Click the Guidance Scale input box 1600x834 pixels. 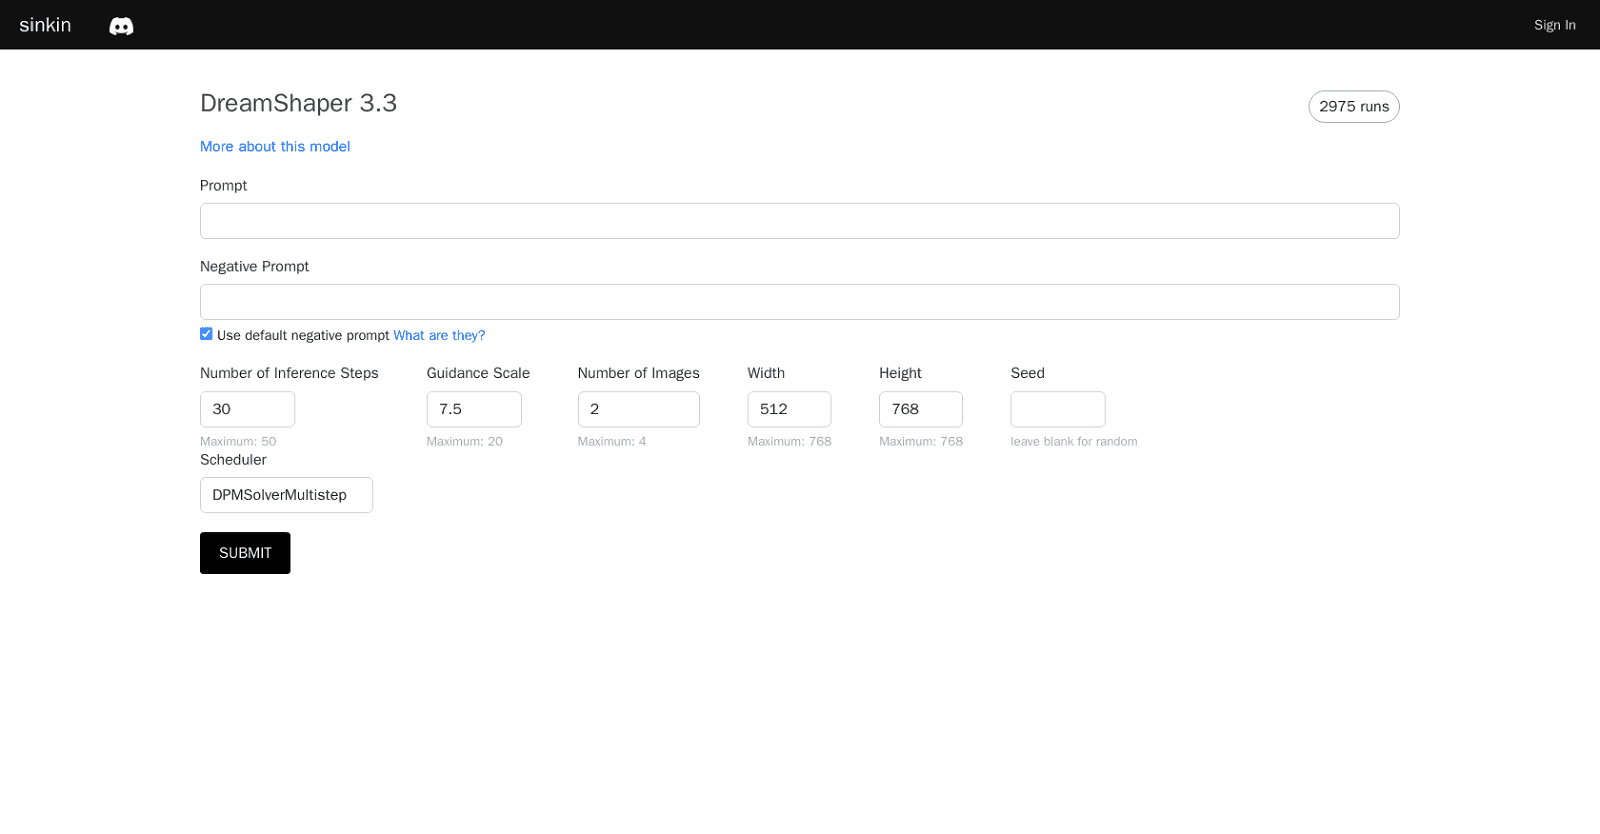click(x=474, y=409)
